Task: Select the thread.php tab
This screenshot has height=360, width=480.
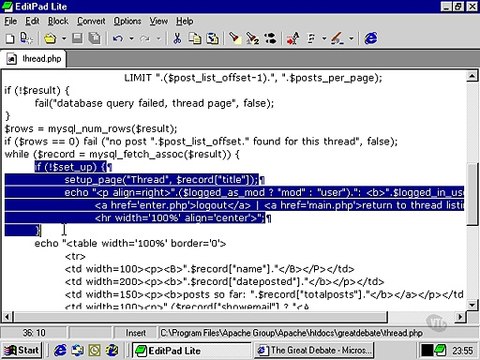Action: pos(34,59)
